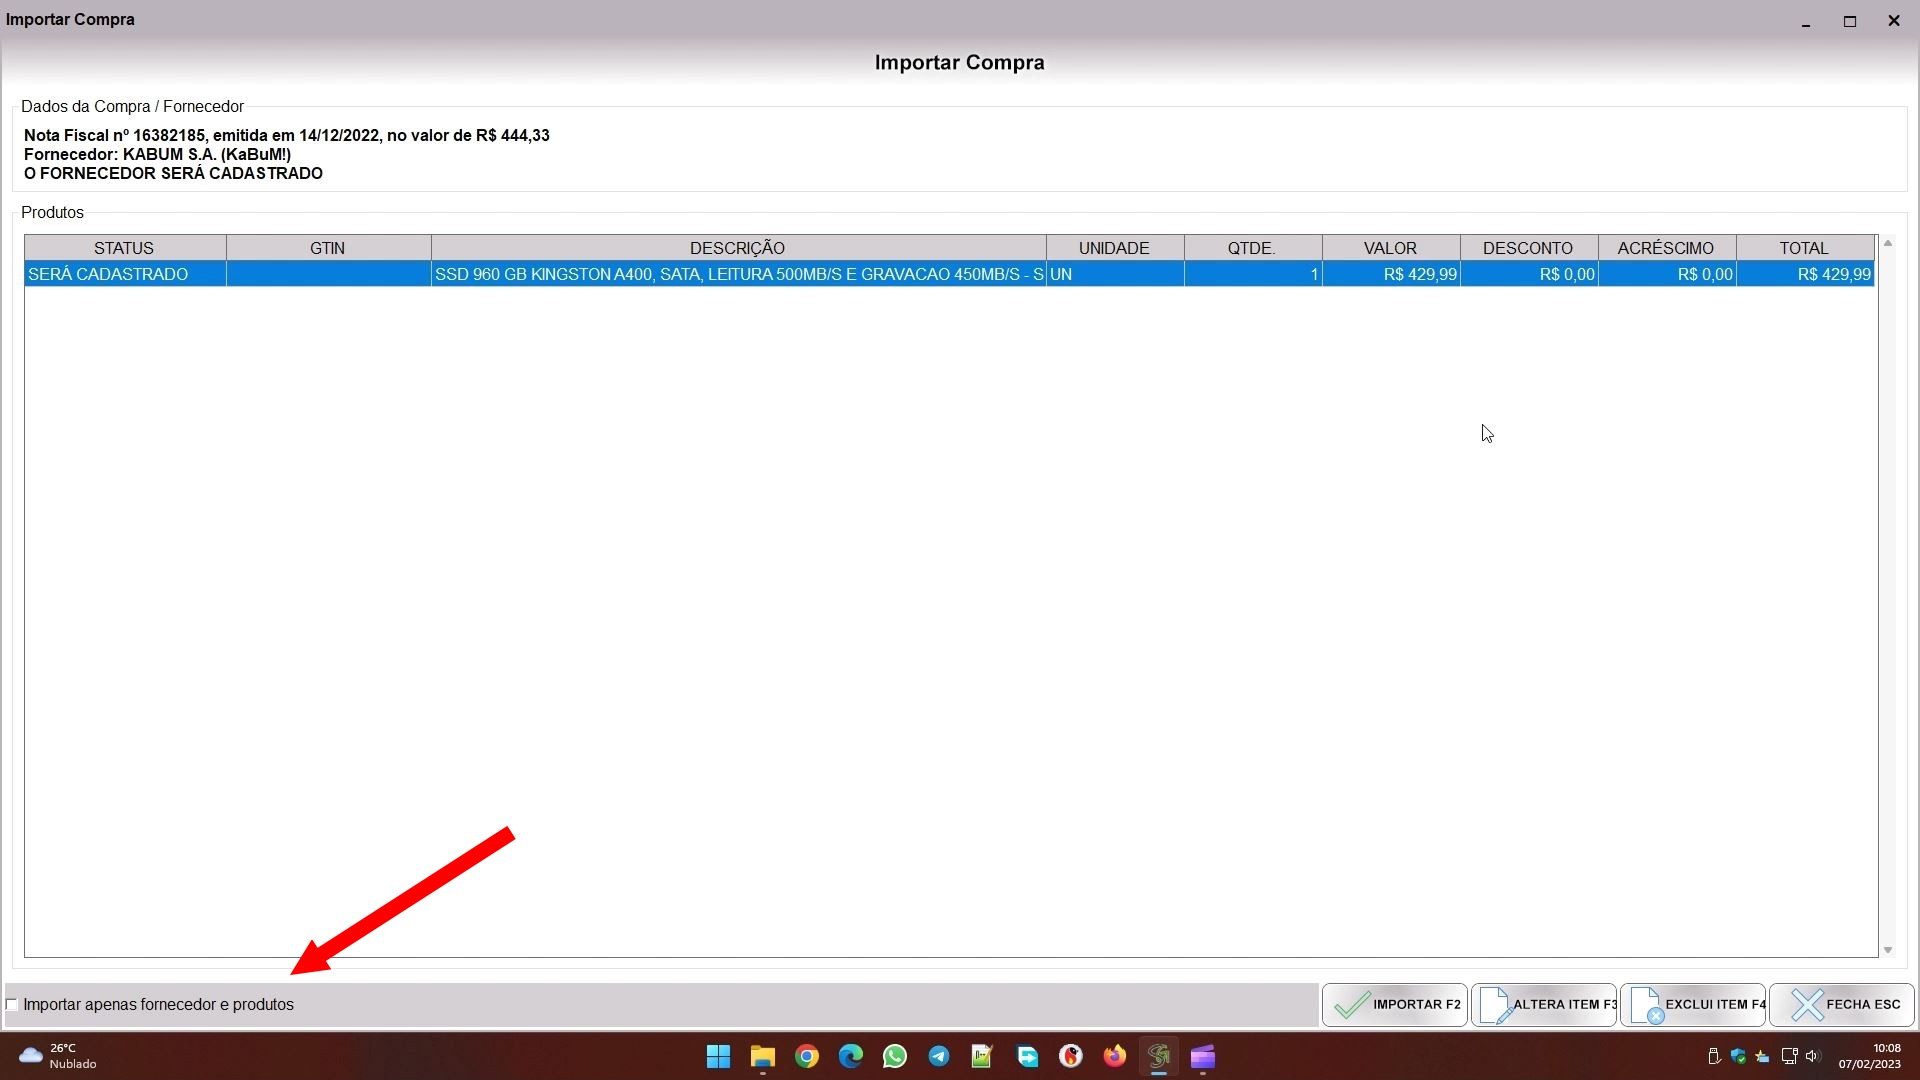Click the USB safely remove tray icon
This screenshot has height=1080, width=1920.
click(x=1714, y=1057)
